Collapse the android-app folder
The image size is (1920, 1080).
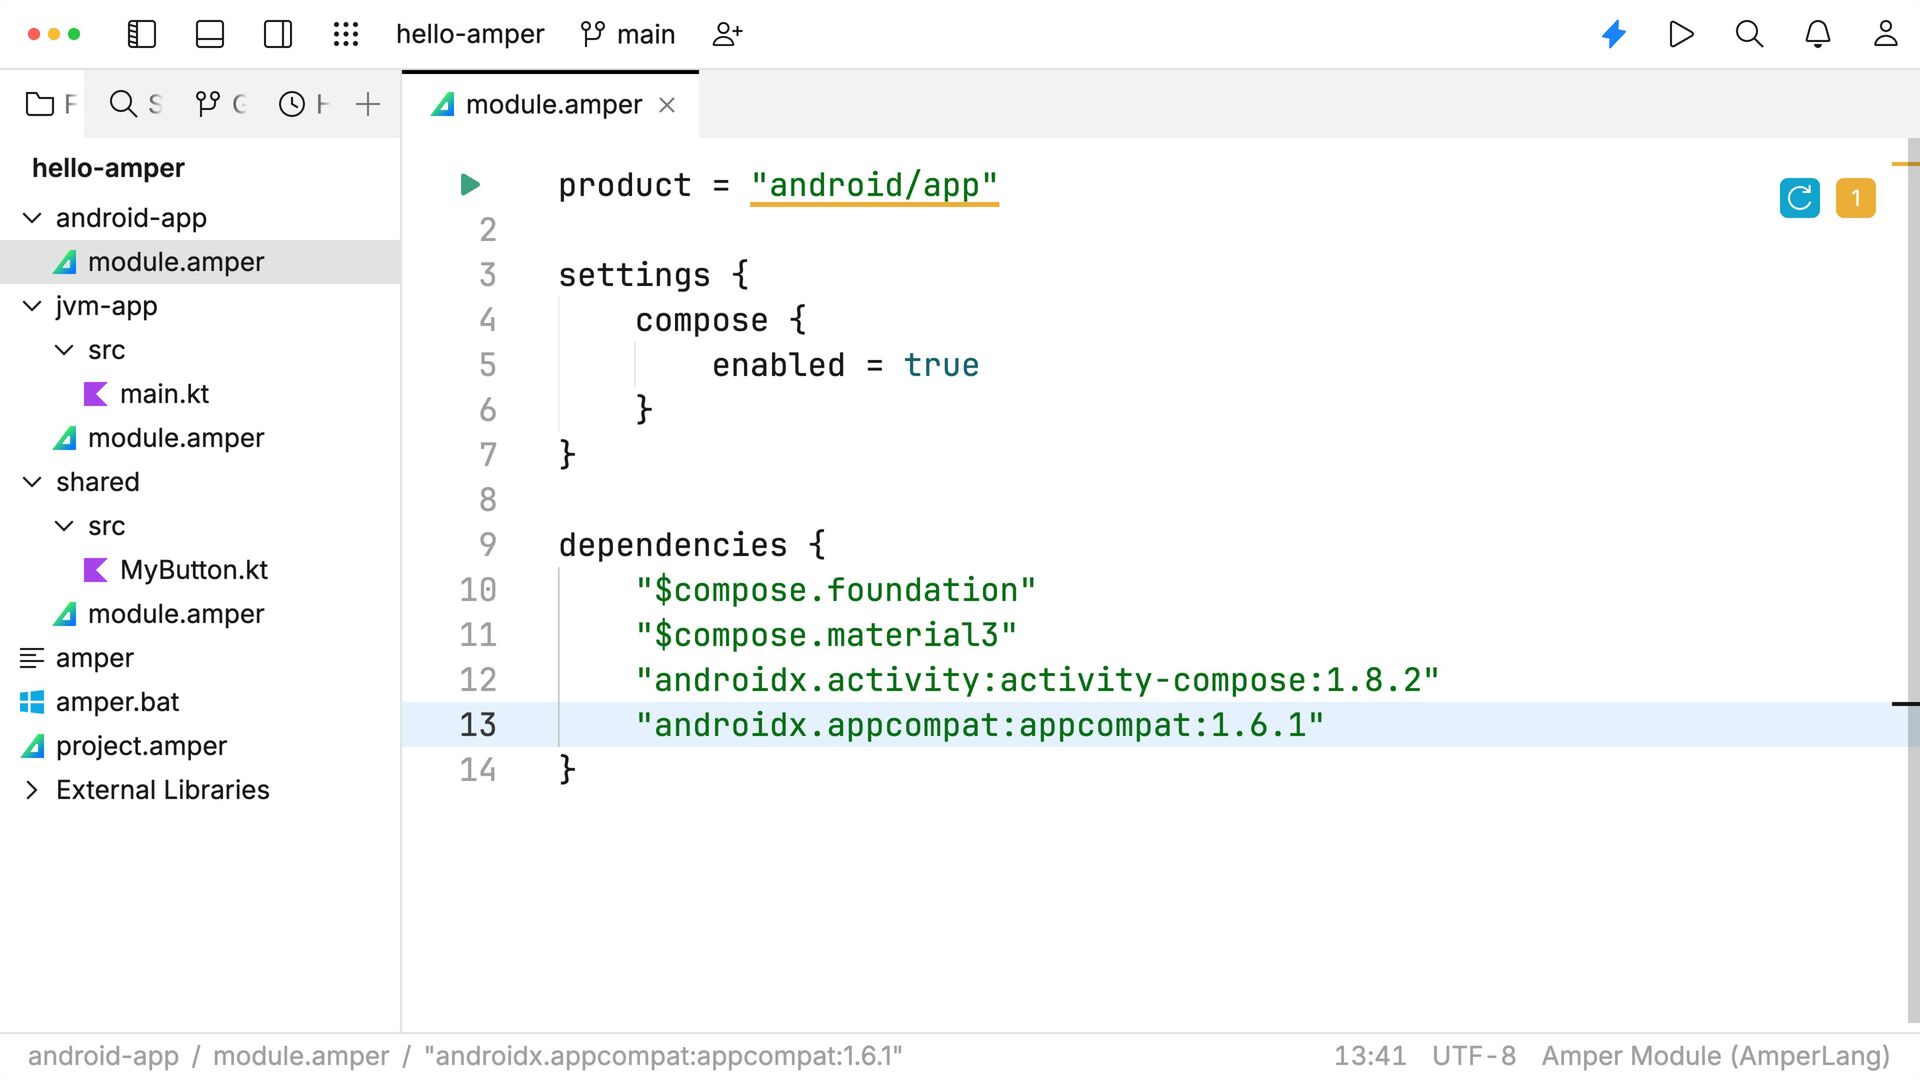point(32,218)
